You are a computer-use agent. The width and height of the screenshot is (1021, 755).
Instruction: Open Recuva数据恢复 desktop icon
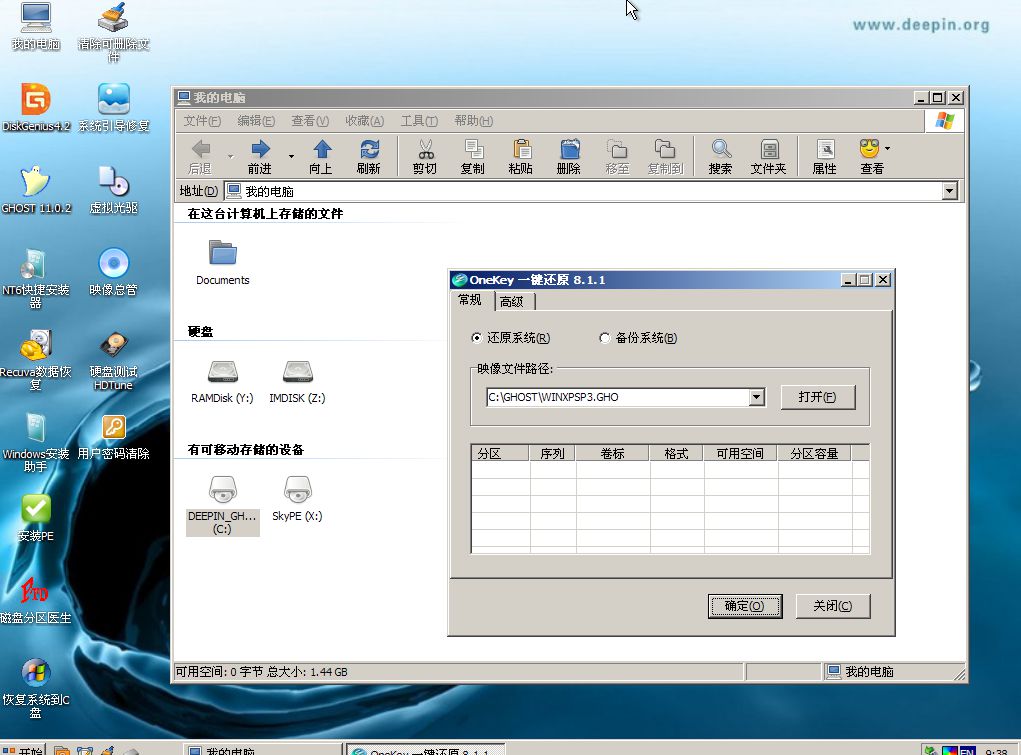[x=36, y=360]
